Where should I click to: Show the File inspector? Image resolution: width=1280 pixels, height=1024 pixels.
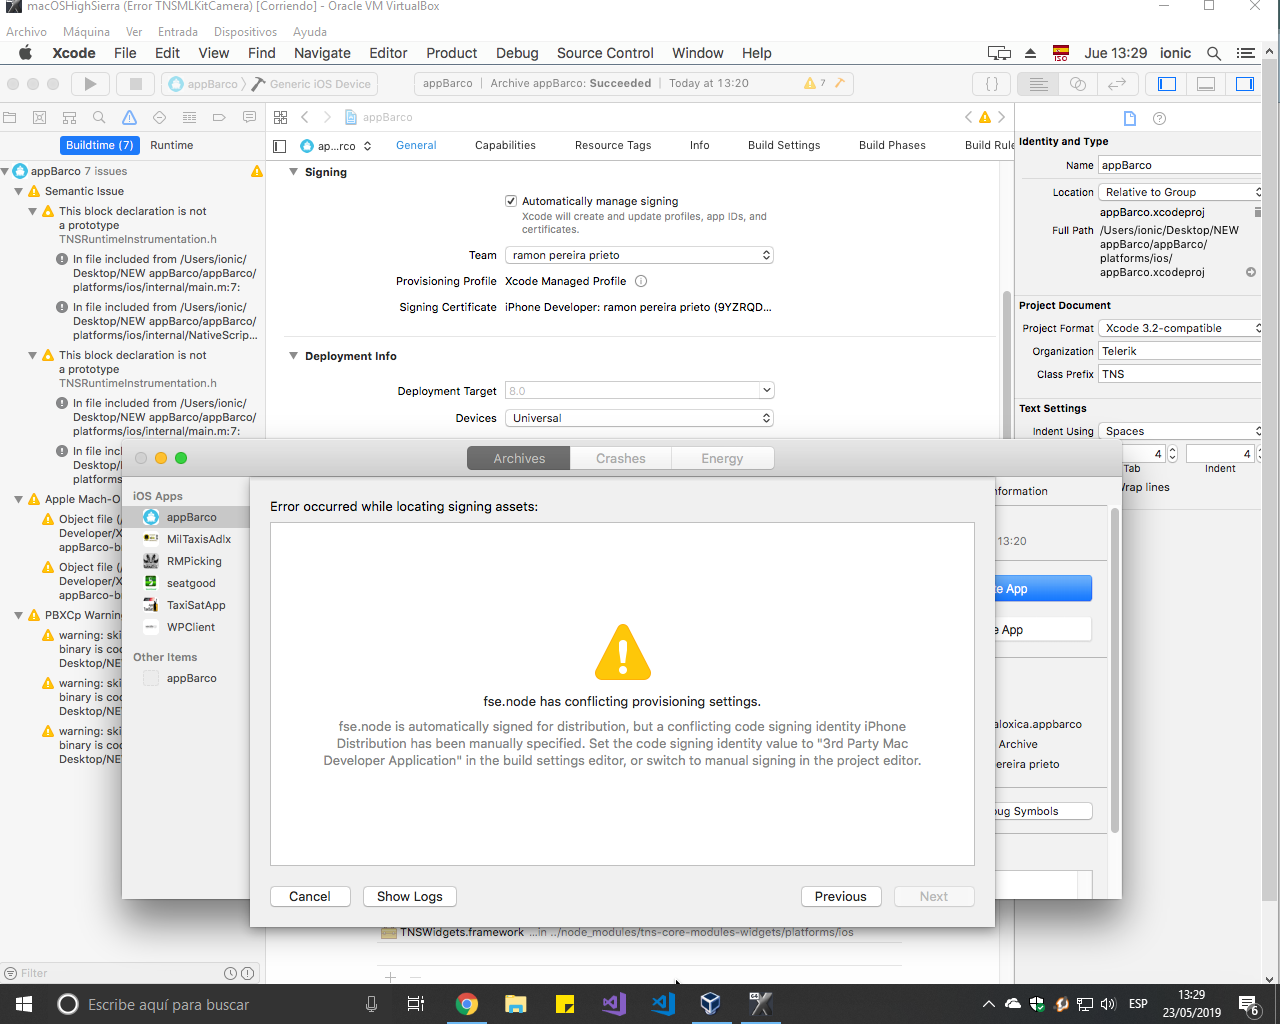(1130, 118)
